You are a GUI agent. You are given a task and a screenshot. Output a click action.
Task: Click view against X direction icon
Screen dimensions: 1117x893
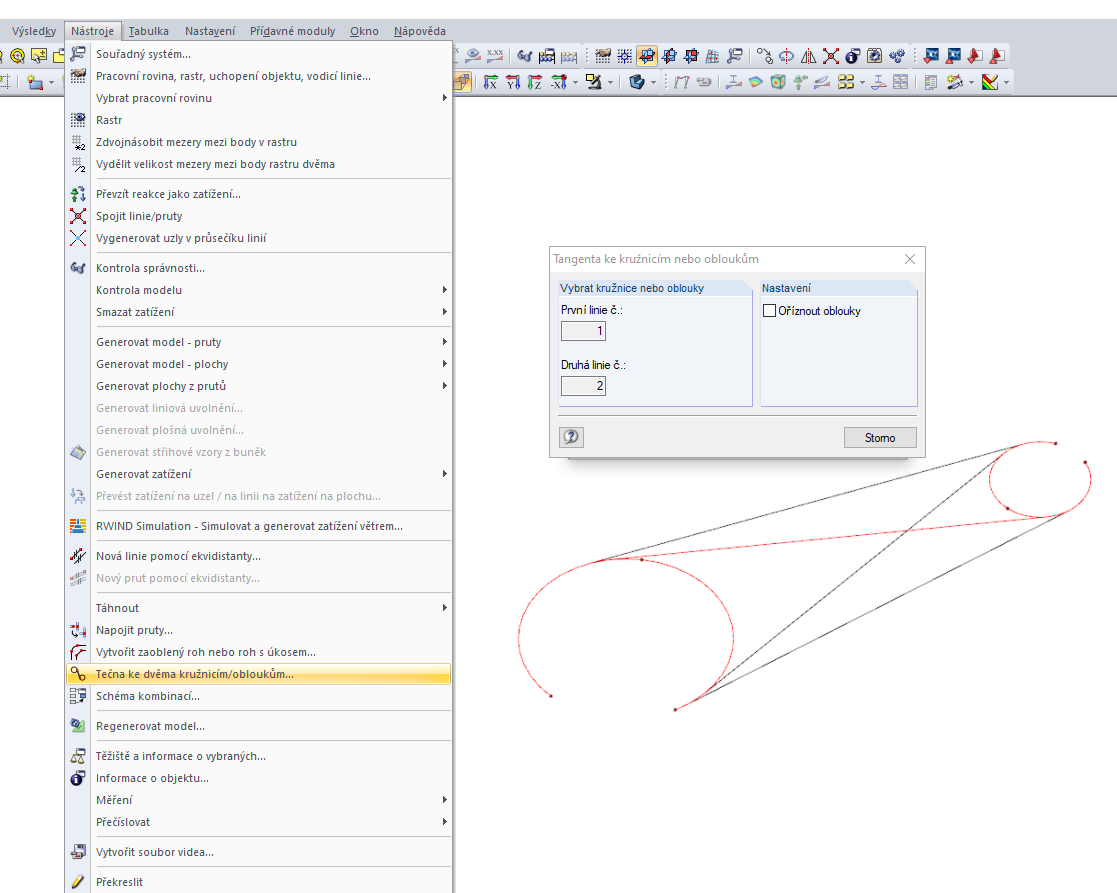[x=558, y=83]
